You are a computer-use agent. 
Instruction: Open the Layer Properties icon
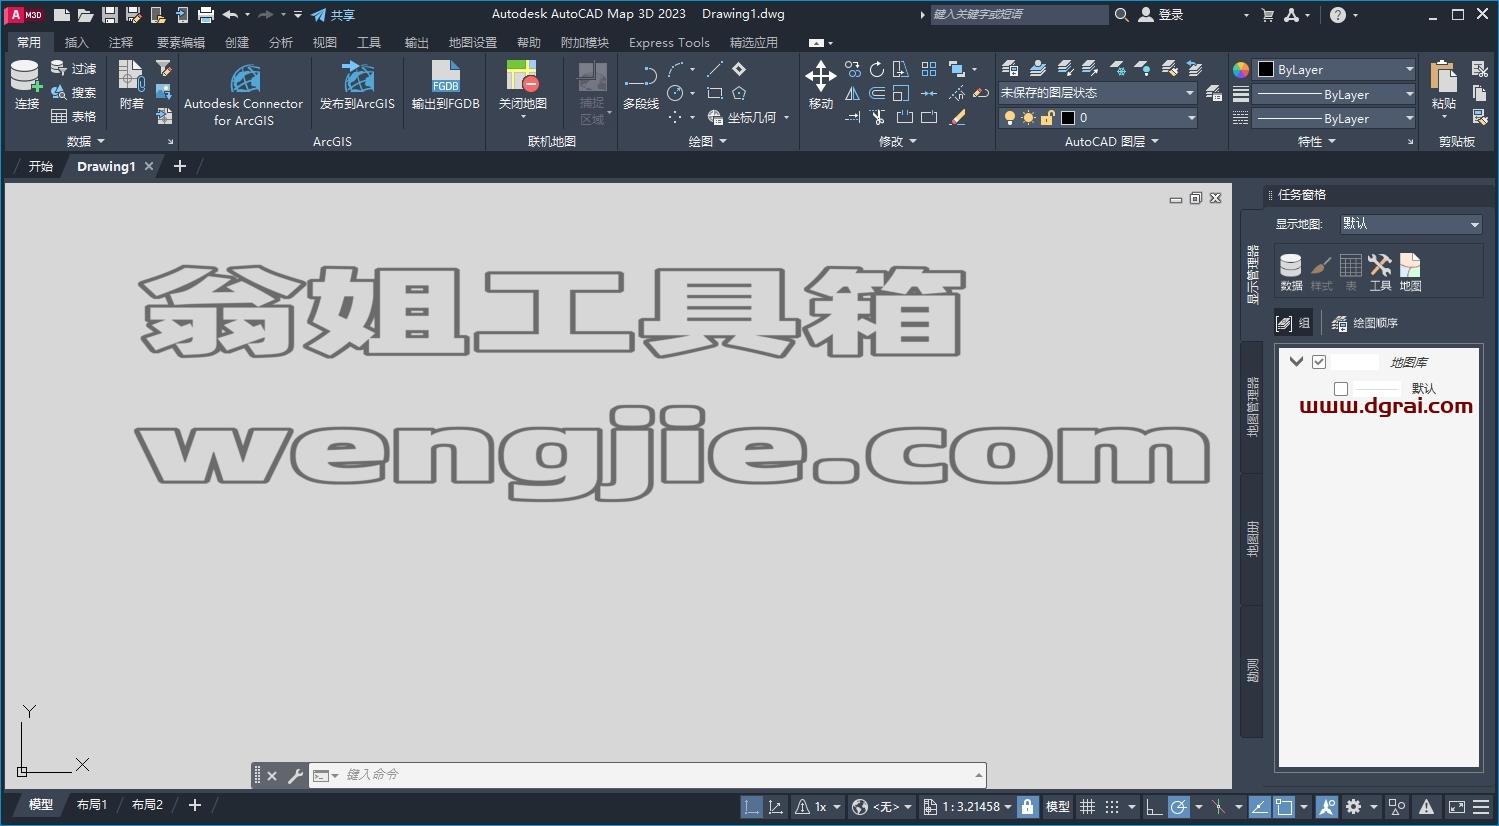(x=1010, y=69)
